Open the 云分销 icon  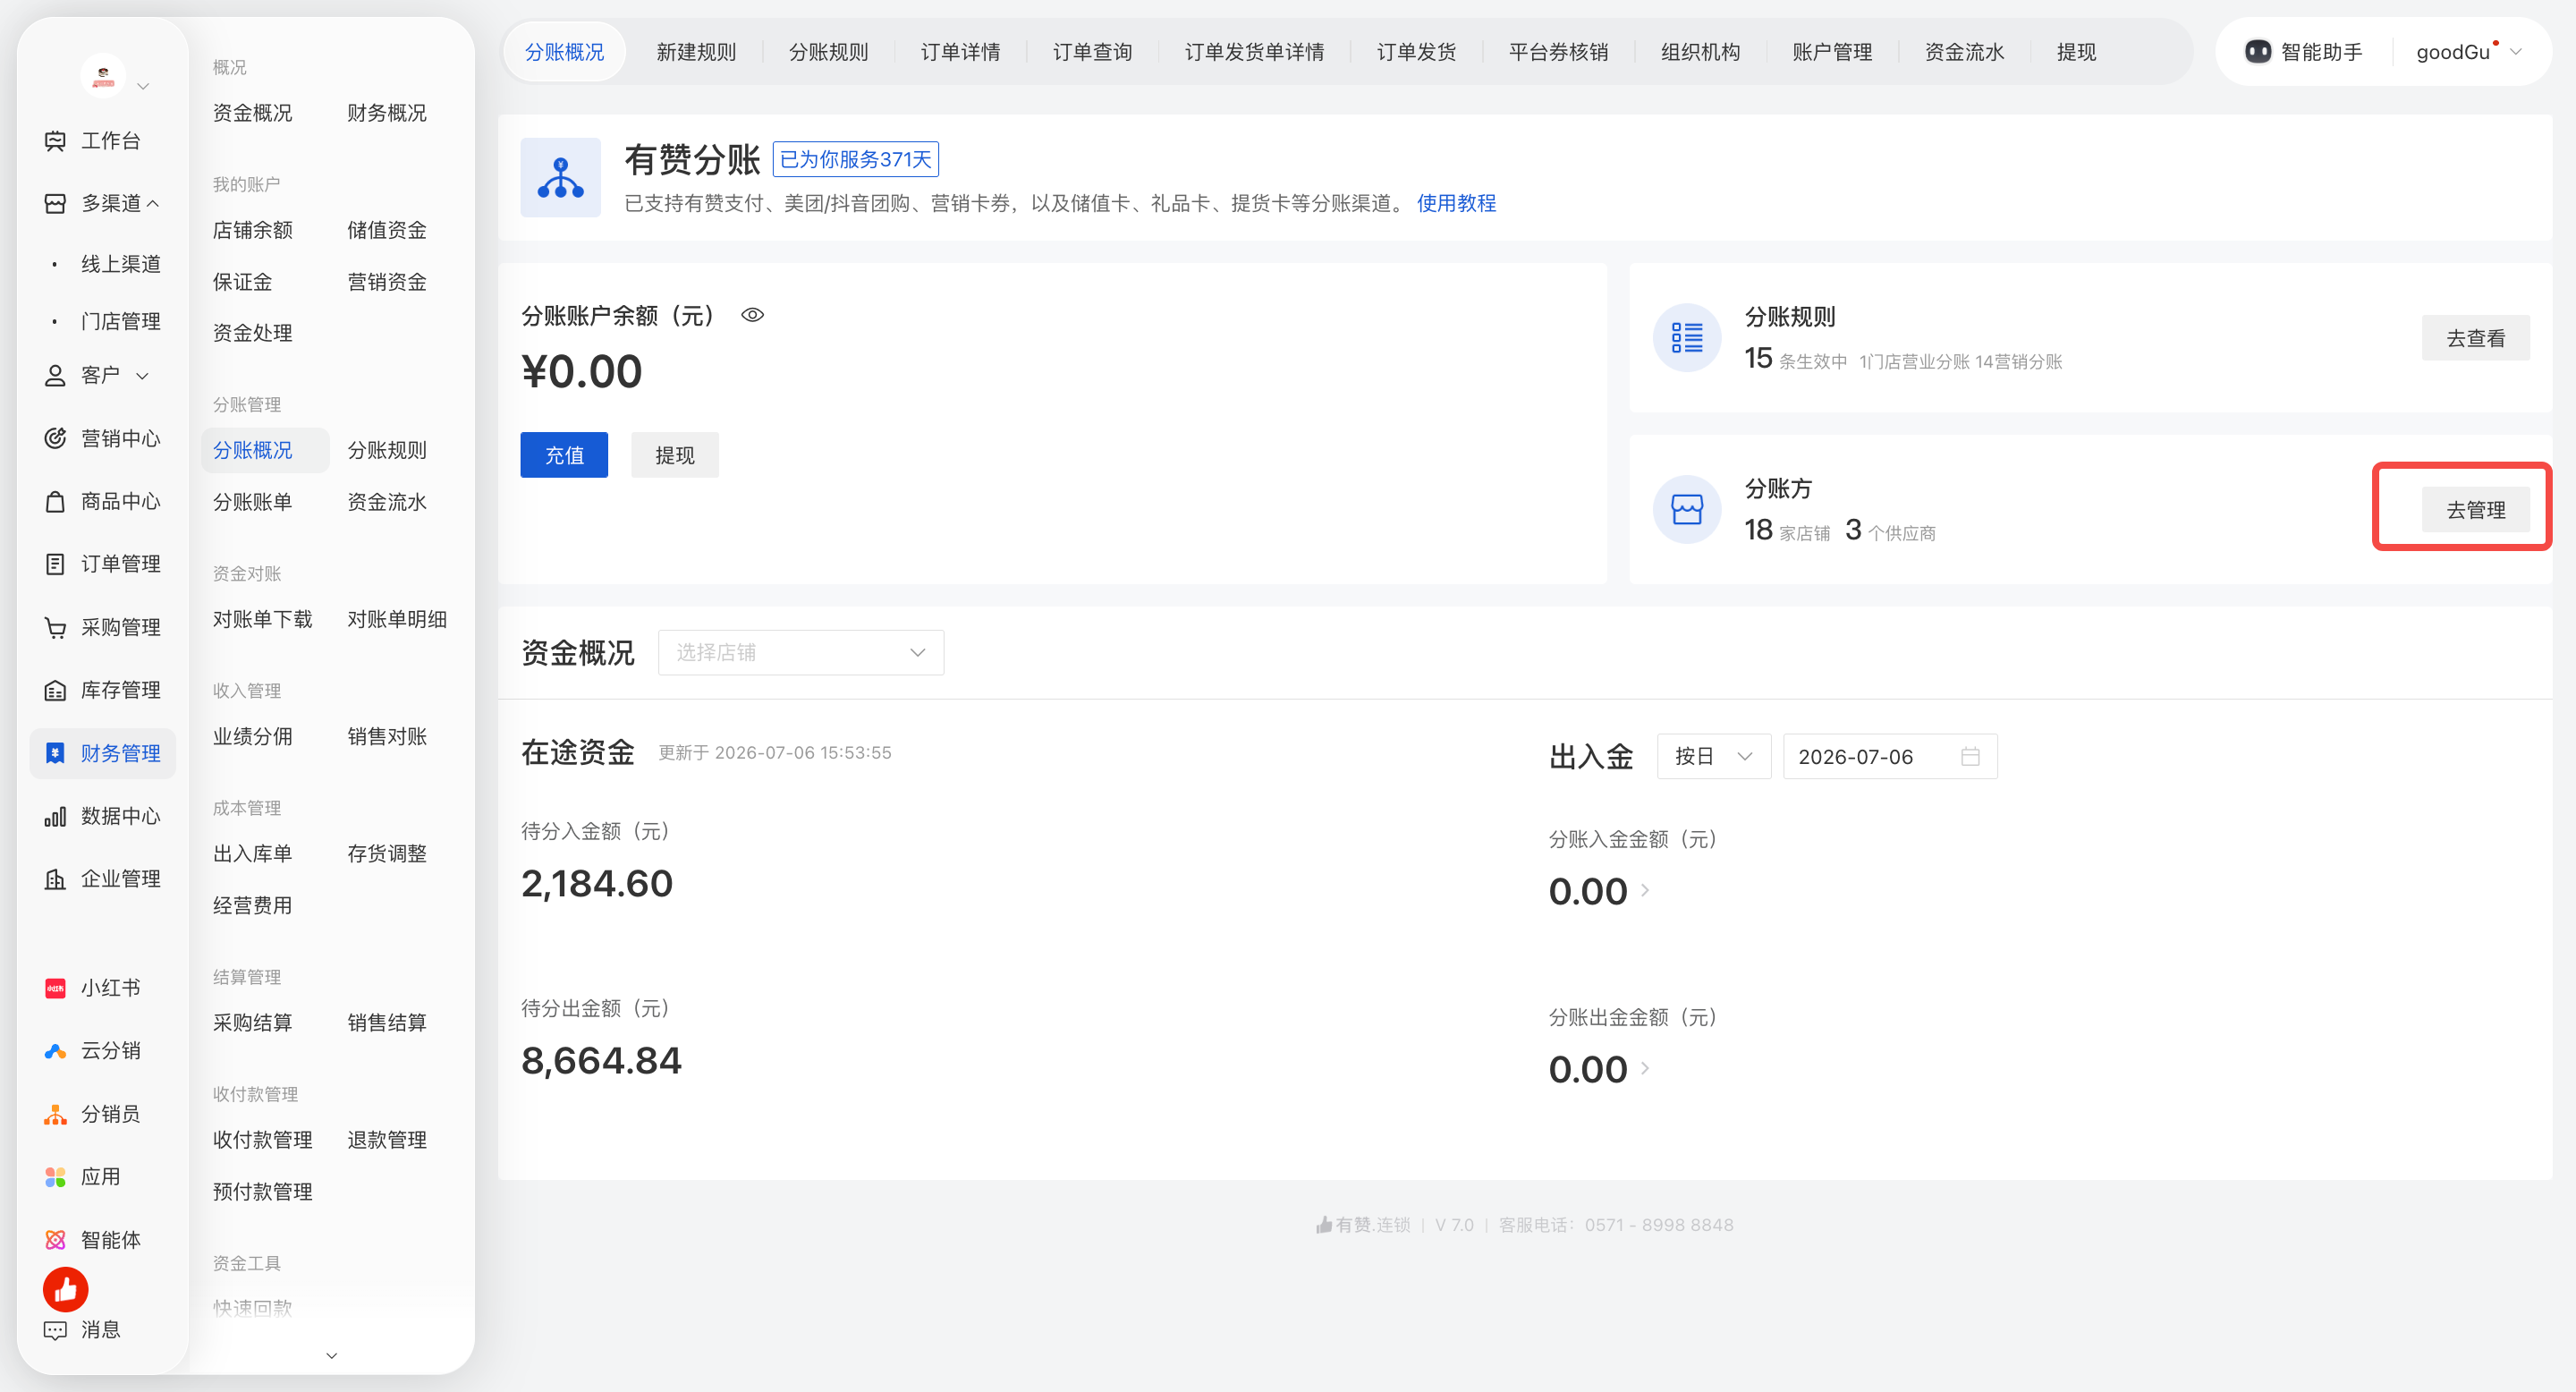point(56,1051)
